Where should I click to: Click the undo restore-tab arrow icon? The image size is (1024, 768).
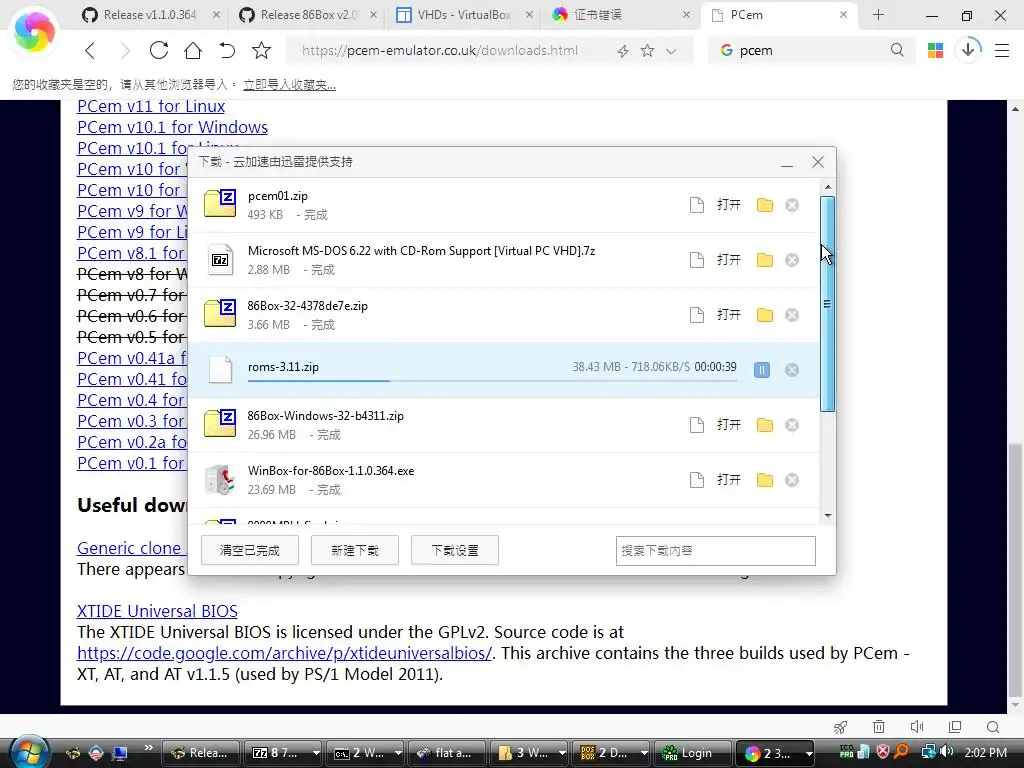click(227, 50)
